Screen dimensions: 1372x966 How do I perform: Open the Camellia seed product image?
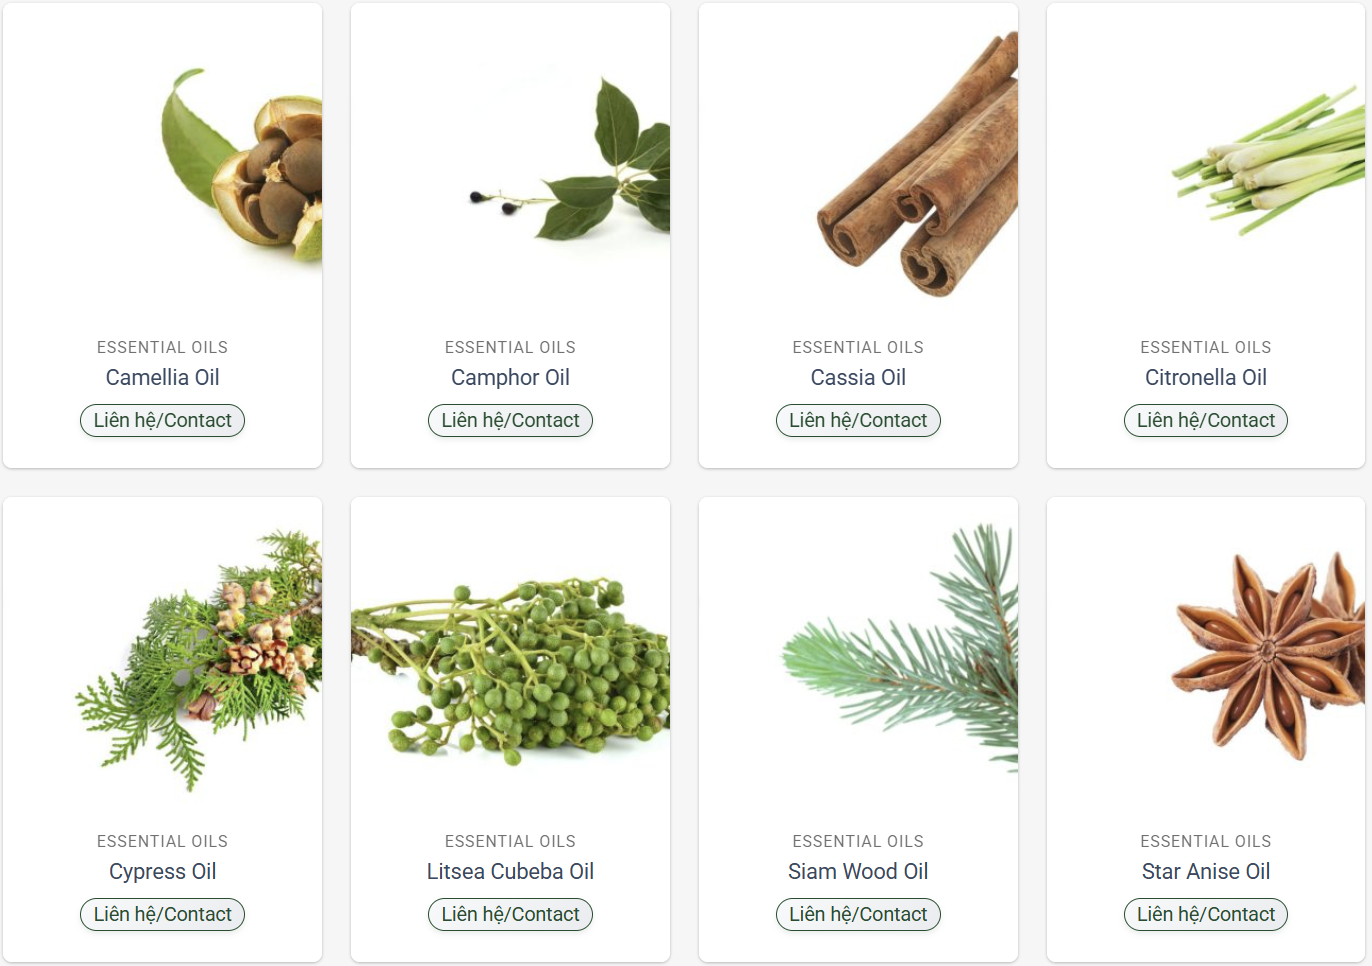(162, 163)
